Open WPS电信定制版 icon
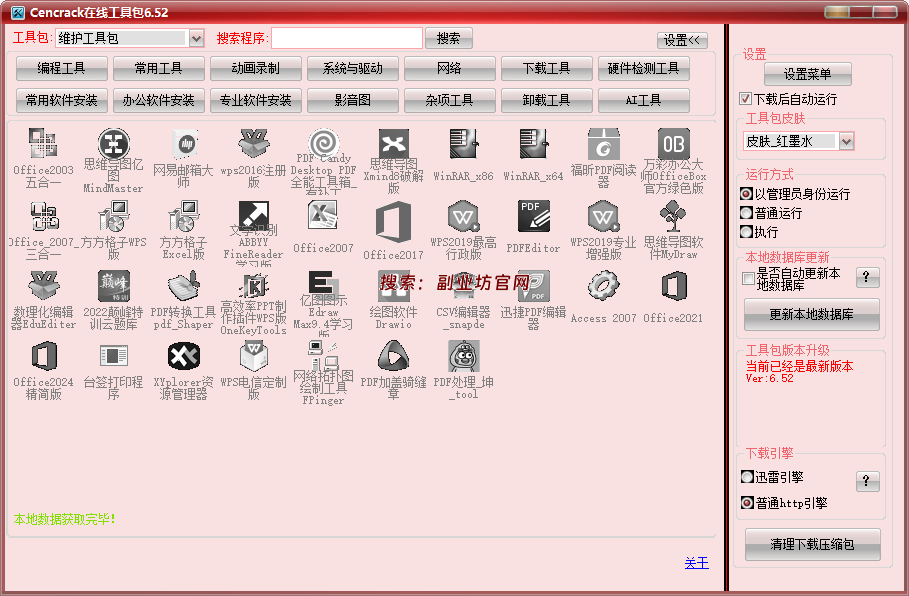Screen dimensions: 909x596 coord(254,356)
